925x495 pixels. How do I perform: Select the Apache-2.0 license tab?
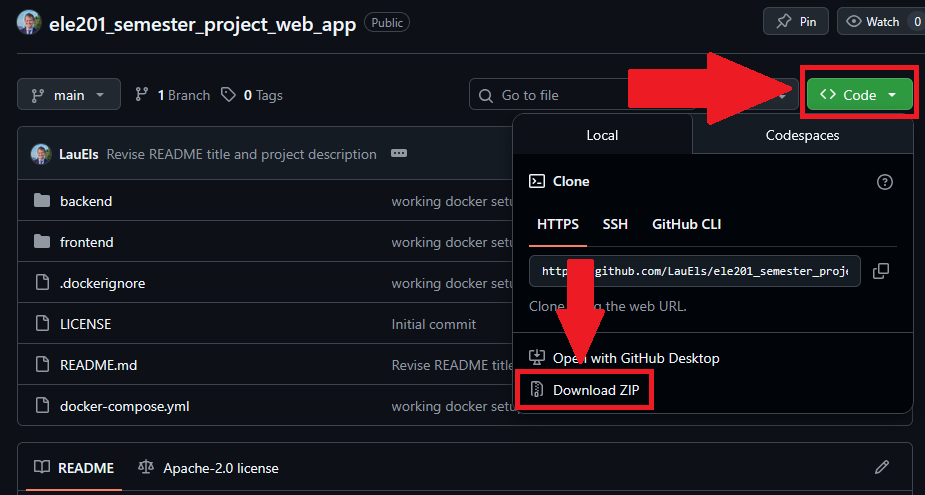[208, 468]
